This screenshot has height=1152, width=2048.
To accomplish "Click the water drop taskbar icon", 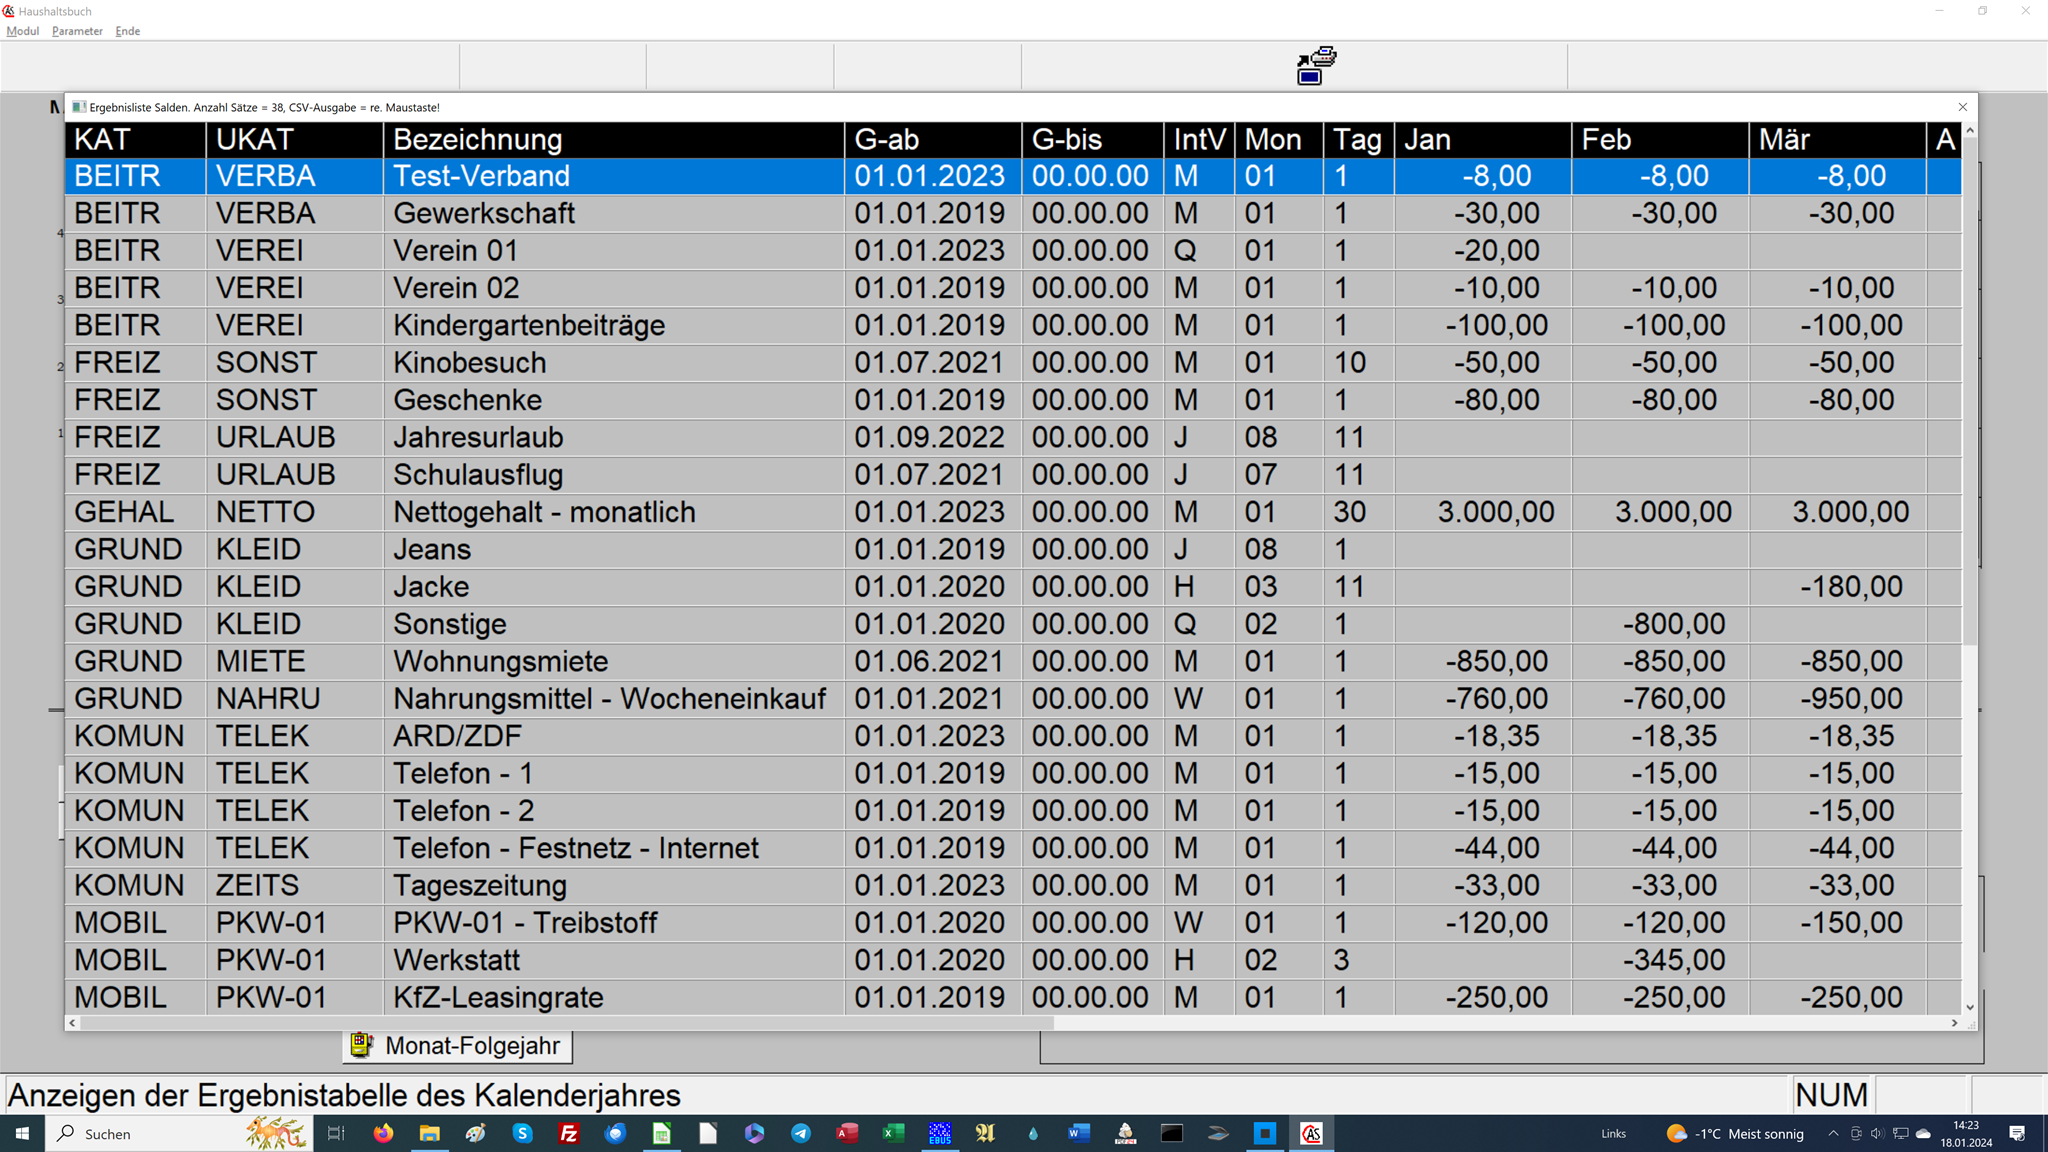I will [1033, 1133].
